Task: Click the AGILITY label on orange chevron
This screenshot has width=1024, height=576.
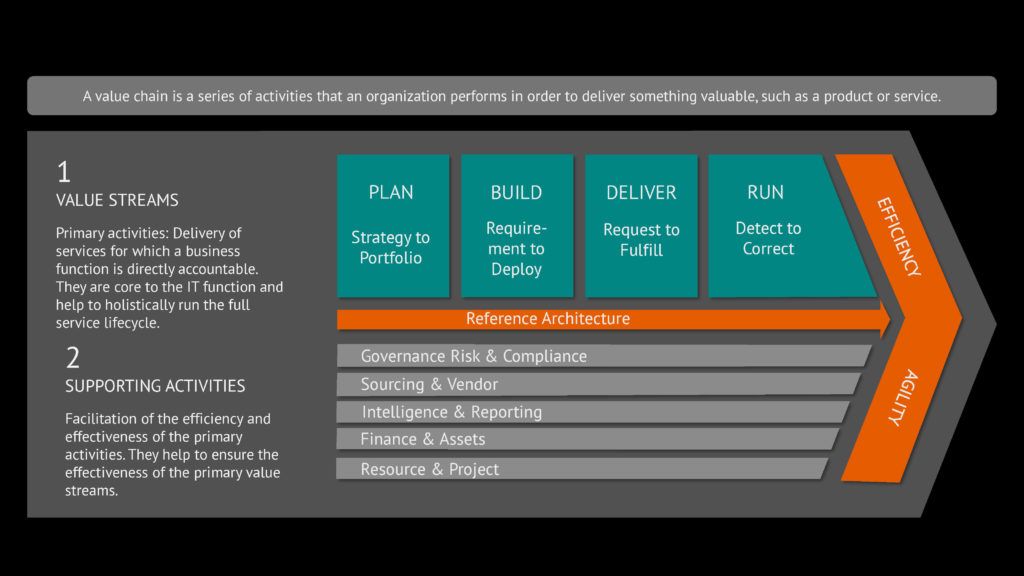Action: point(904,398)
